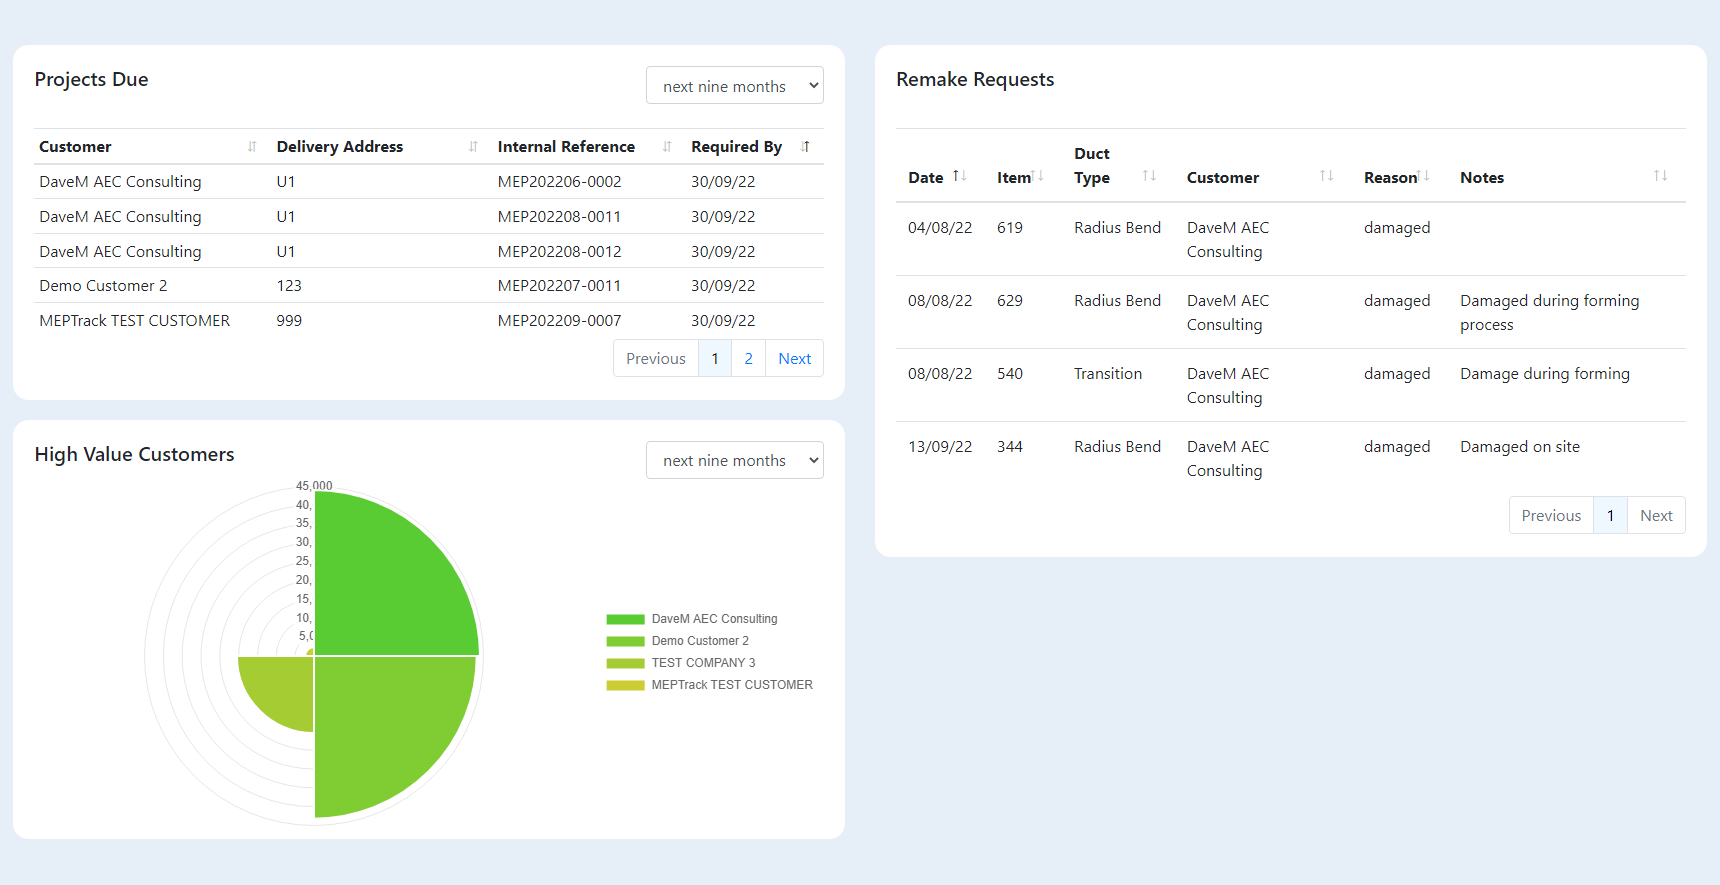Toggle TEST COMPANY 3 legend item

[x=703, y=663]
